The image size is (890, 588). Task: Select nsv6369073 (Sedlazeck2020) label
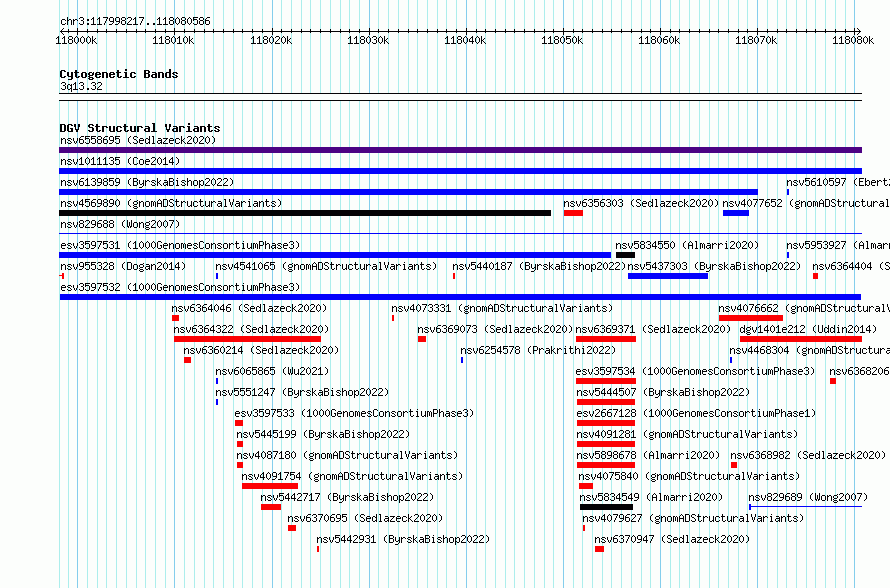(495, 329)
